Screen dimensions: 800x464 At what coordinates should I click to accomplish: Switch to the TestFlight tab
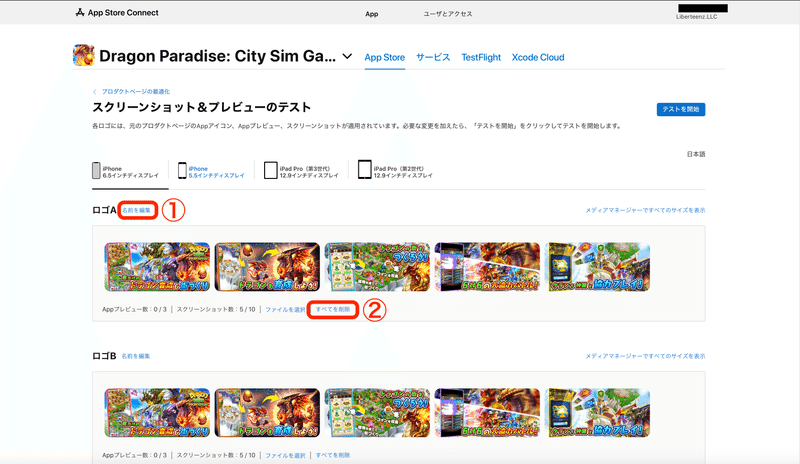[x=481, y=58]
